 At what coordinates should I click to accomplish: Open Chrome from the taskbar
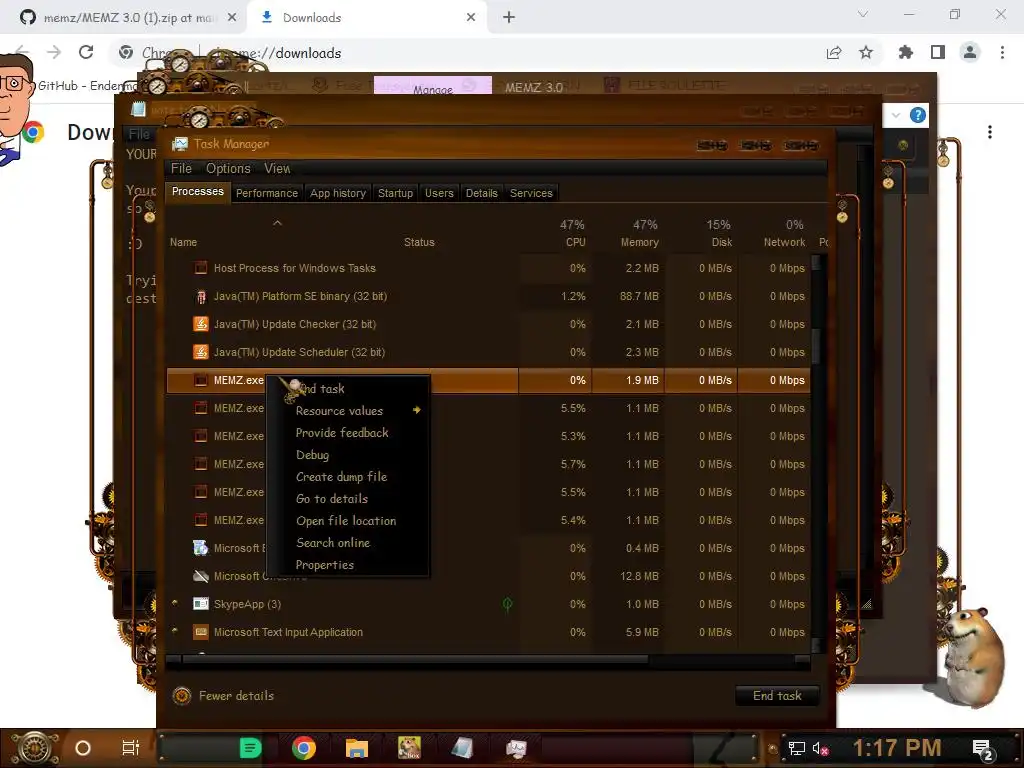[x=304, y=748]
